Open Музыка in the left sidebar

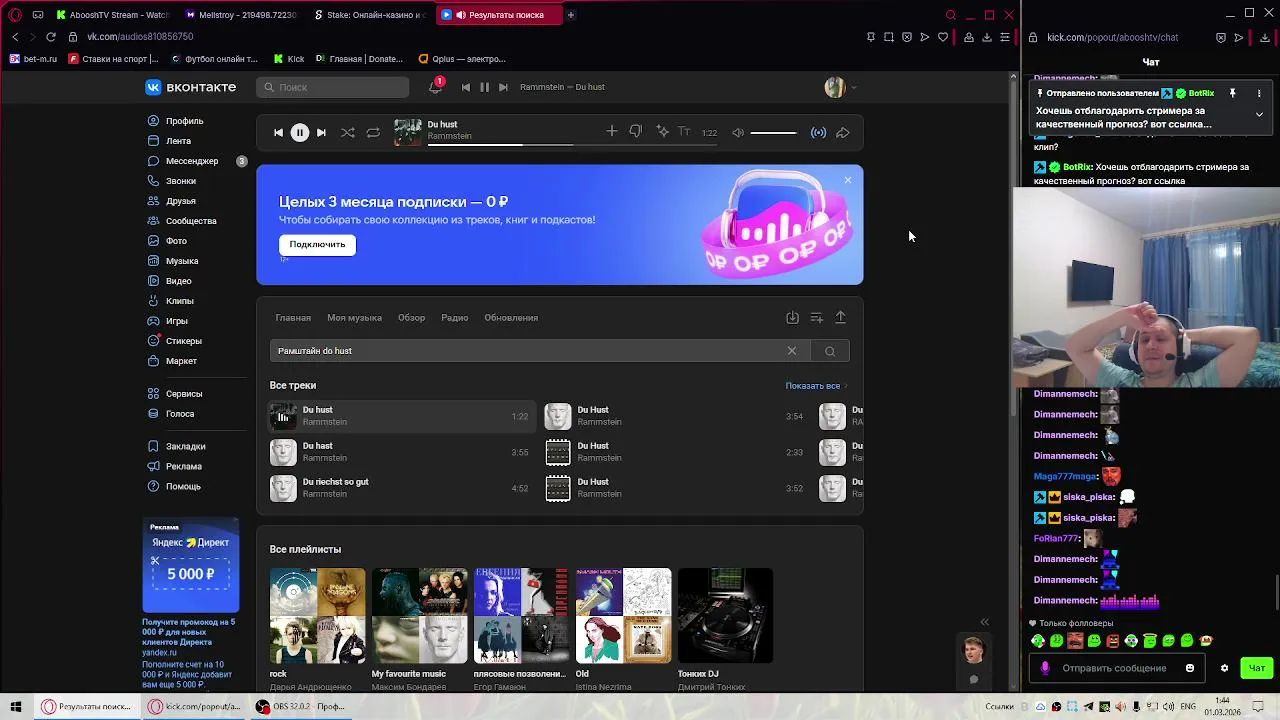point(182,261)
